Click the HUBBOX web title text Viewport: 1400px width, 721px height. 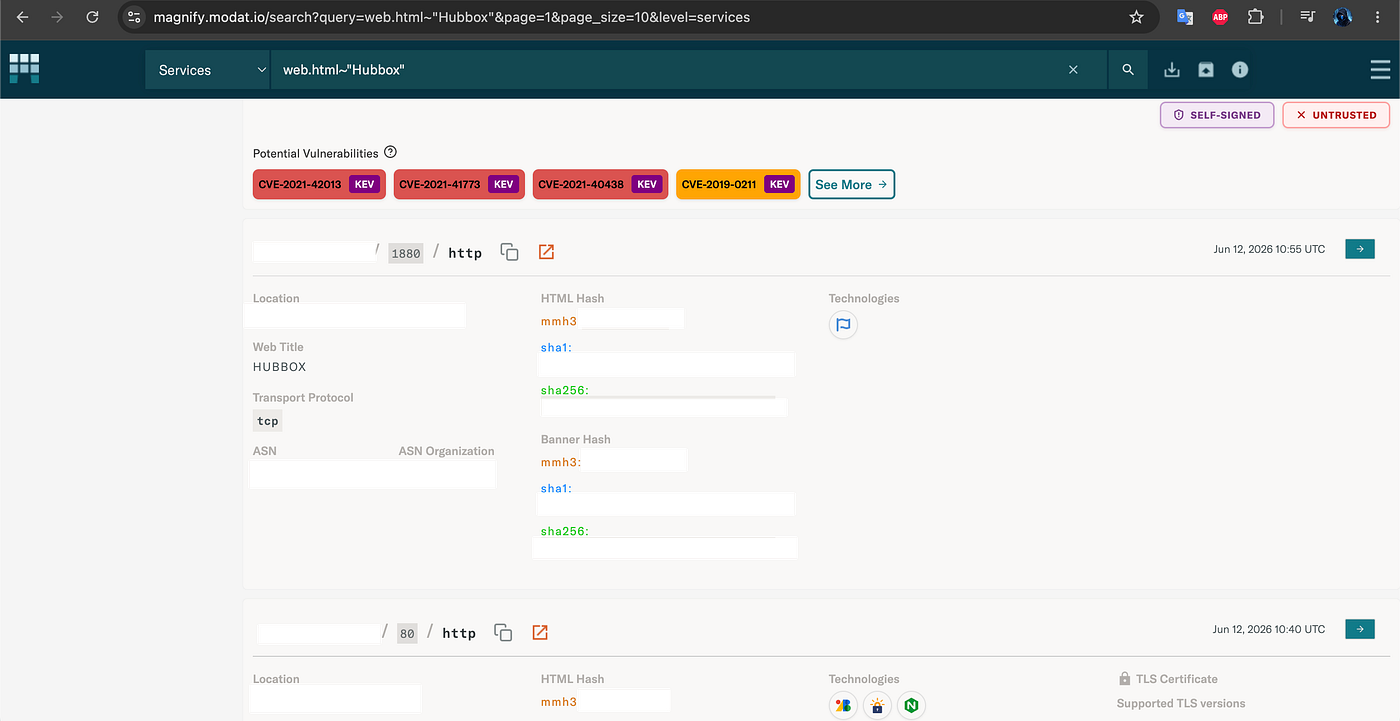tap(280, 367)
